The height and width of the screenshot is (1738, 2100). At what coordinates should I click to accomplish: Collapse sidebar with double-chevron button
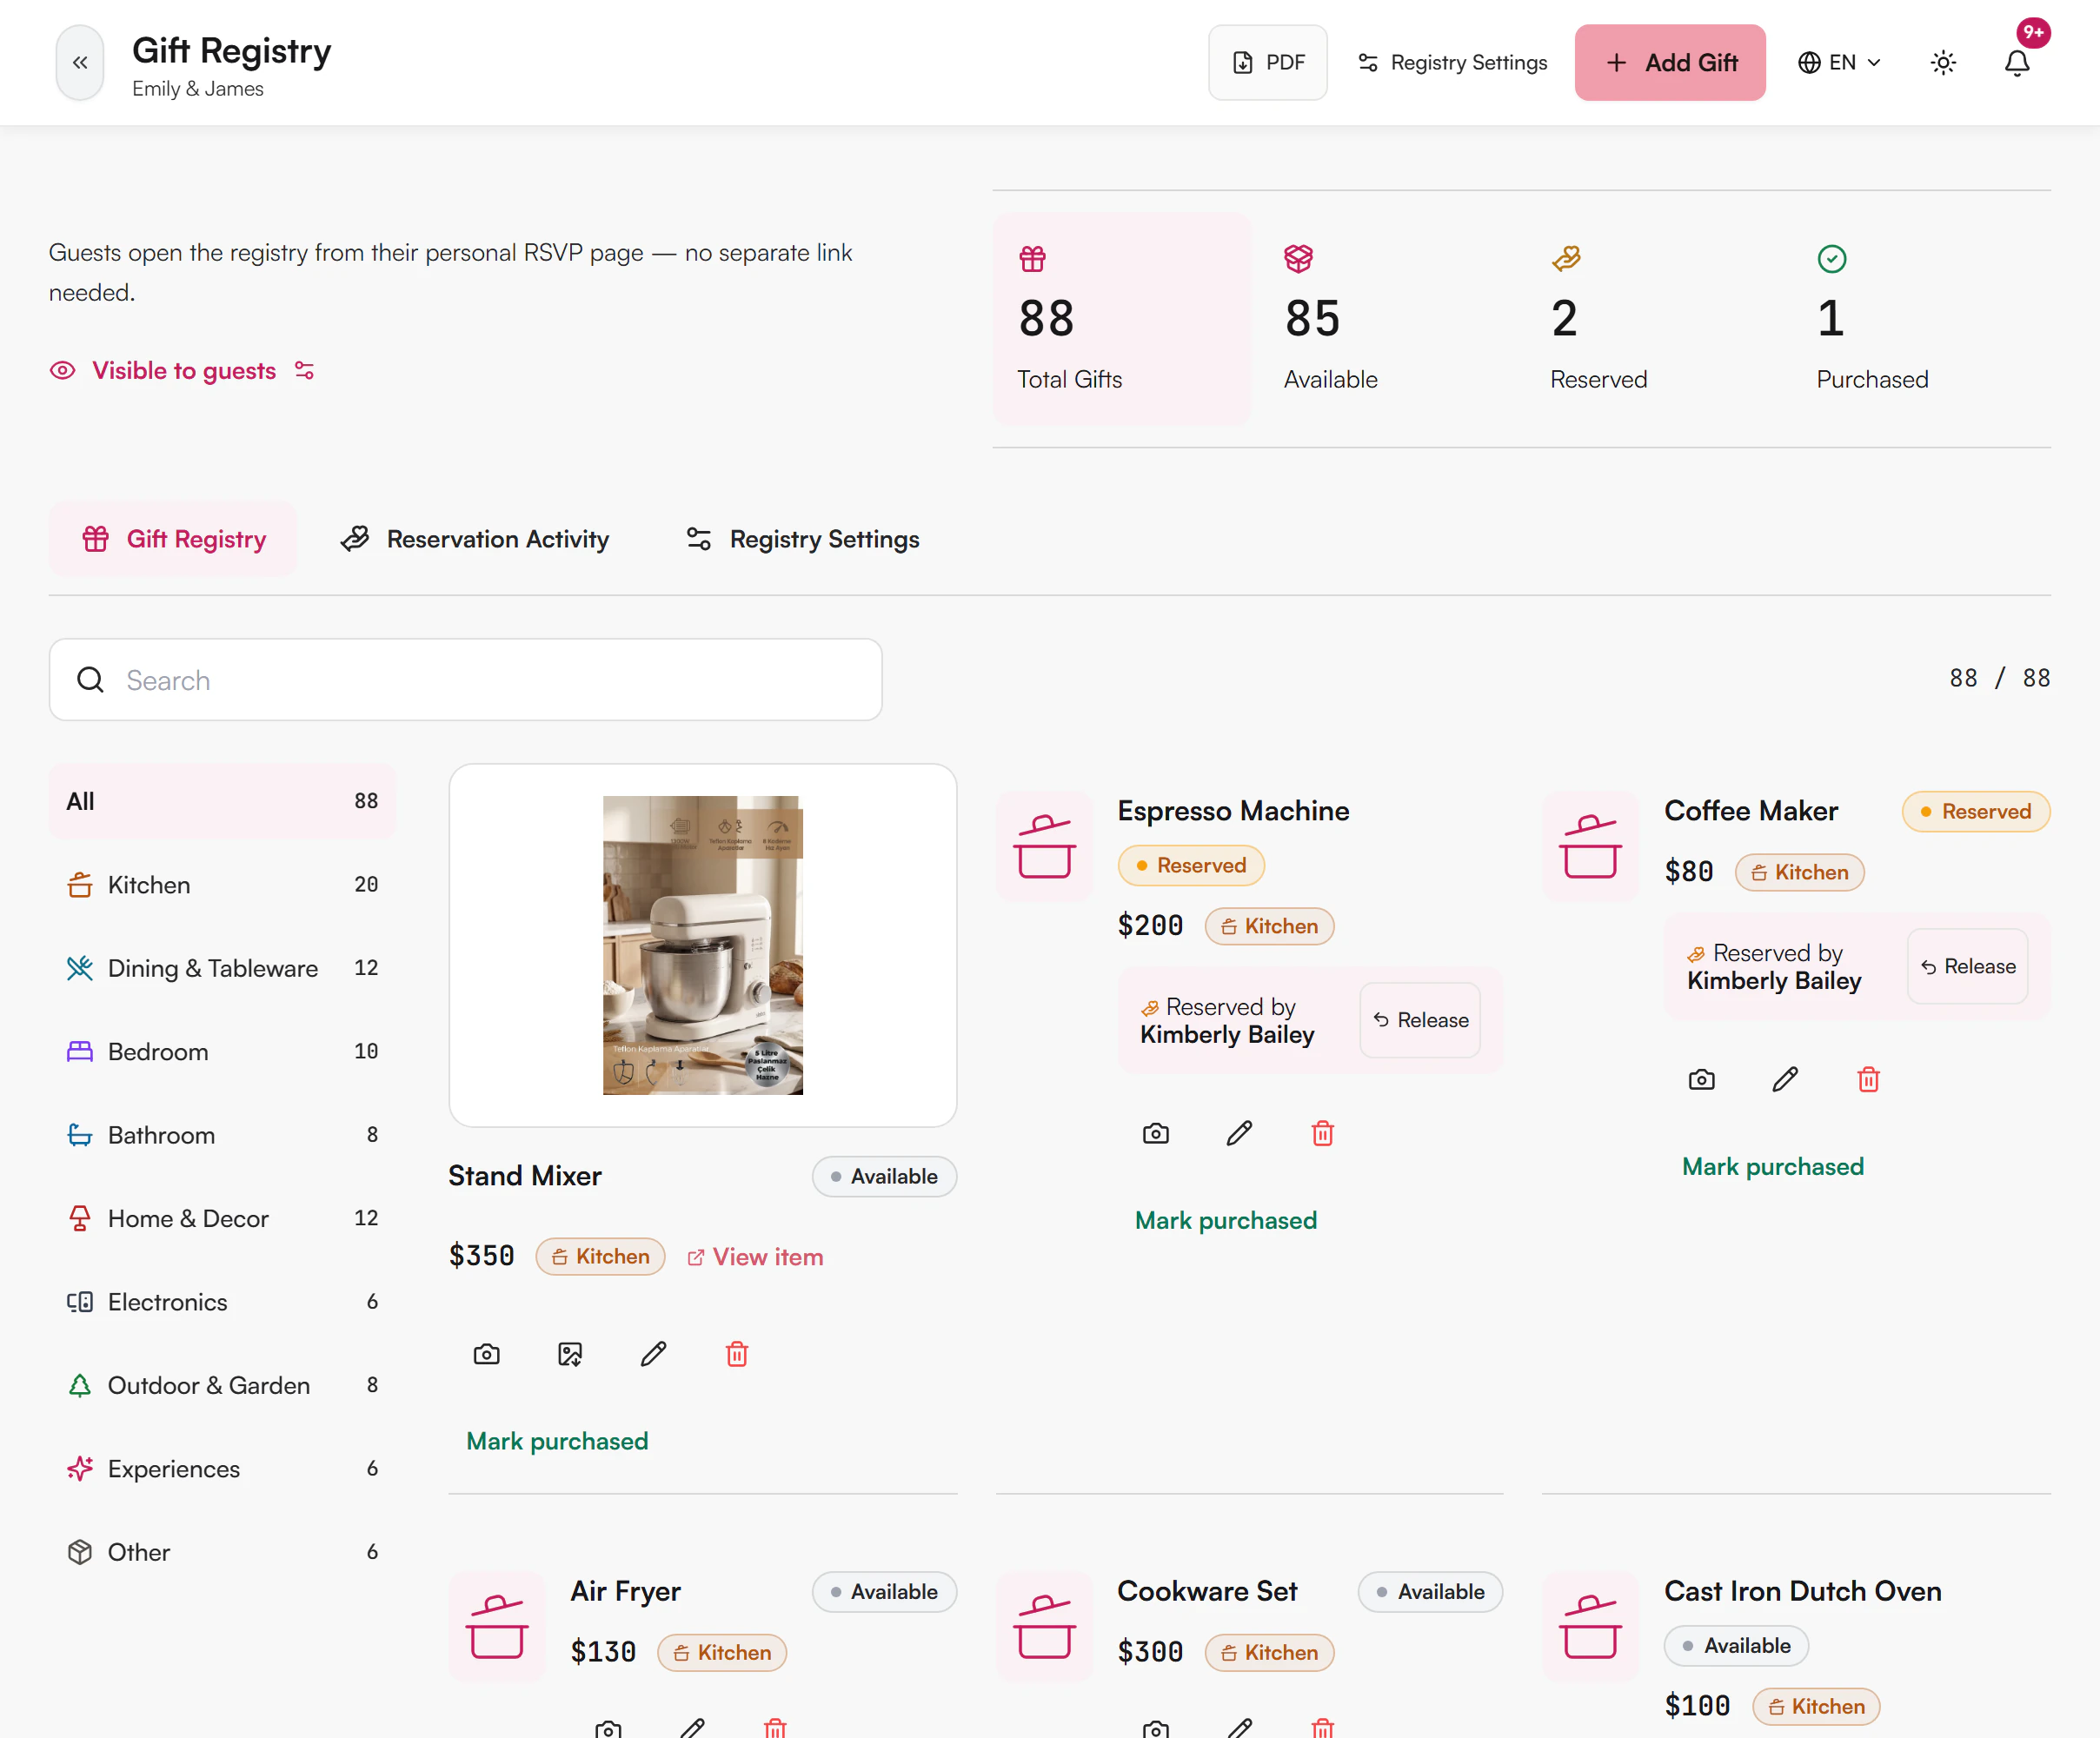point(80,63)
